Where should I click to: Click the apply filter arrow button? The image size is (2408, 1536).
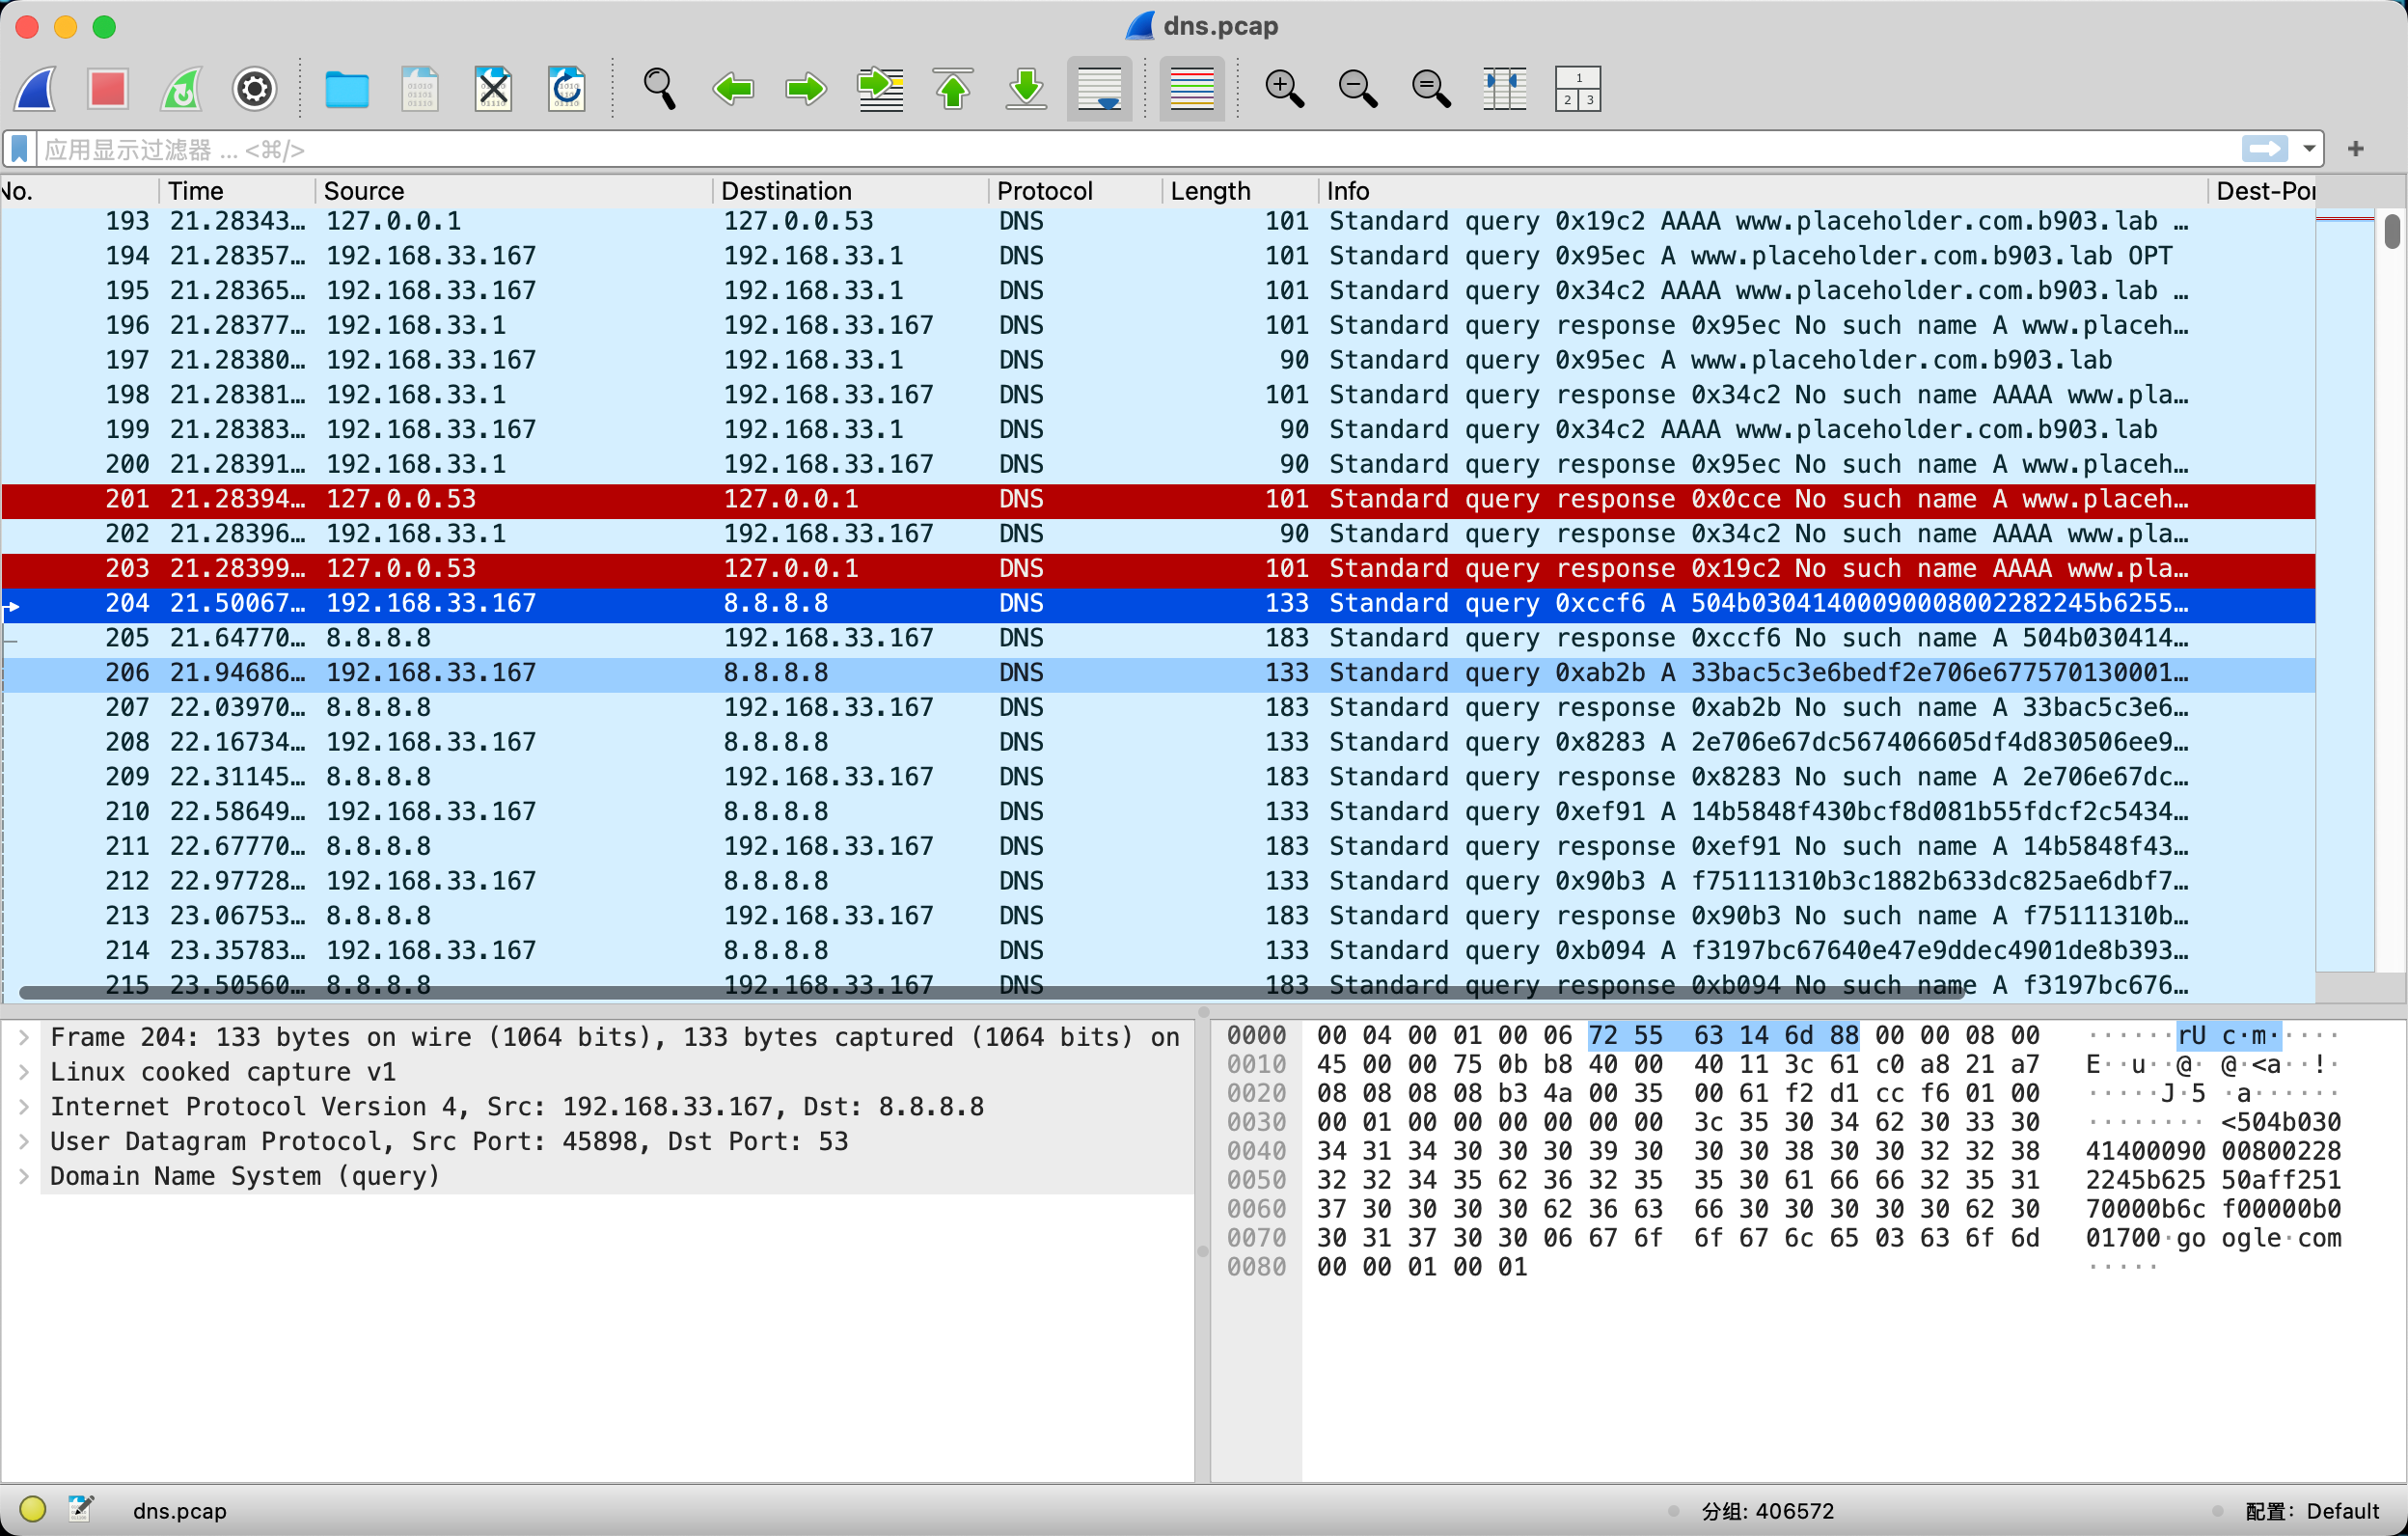[x=2264, y=149]
